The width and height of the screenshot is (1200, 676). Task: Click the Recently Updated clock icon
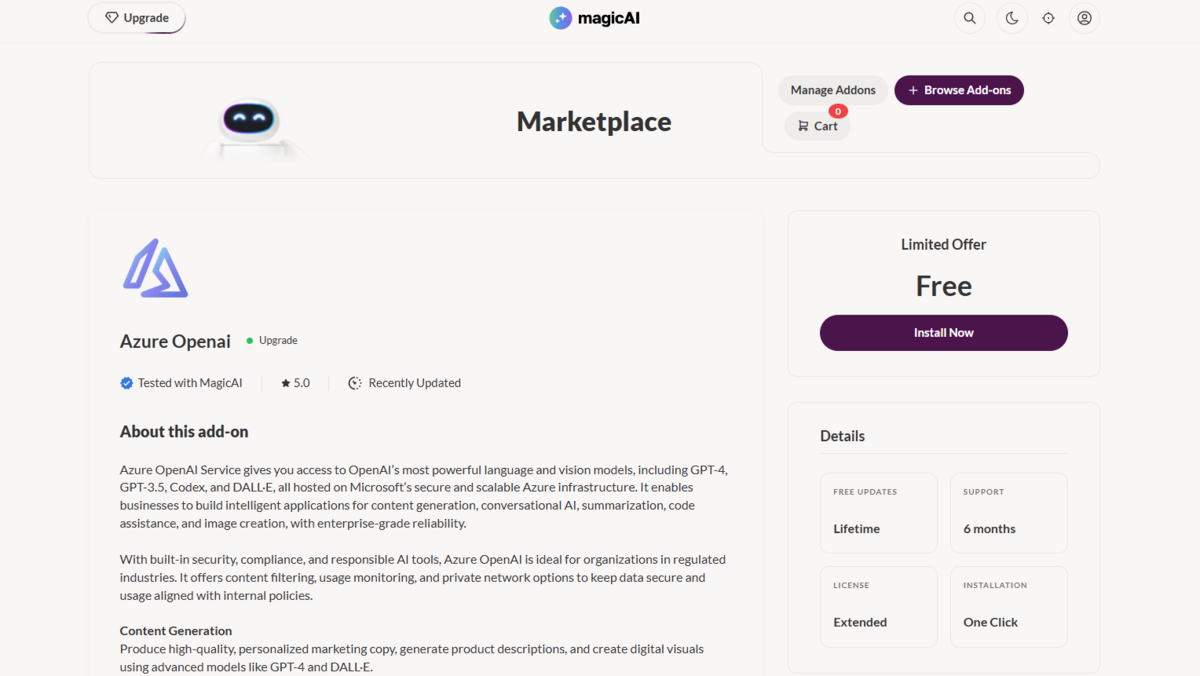pyautogui.click(x=354, y=383)
